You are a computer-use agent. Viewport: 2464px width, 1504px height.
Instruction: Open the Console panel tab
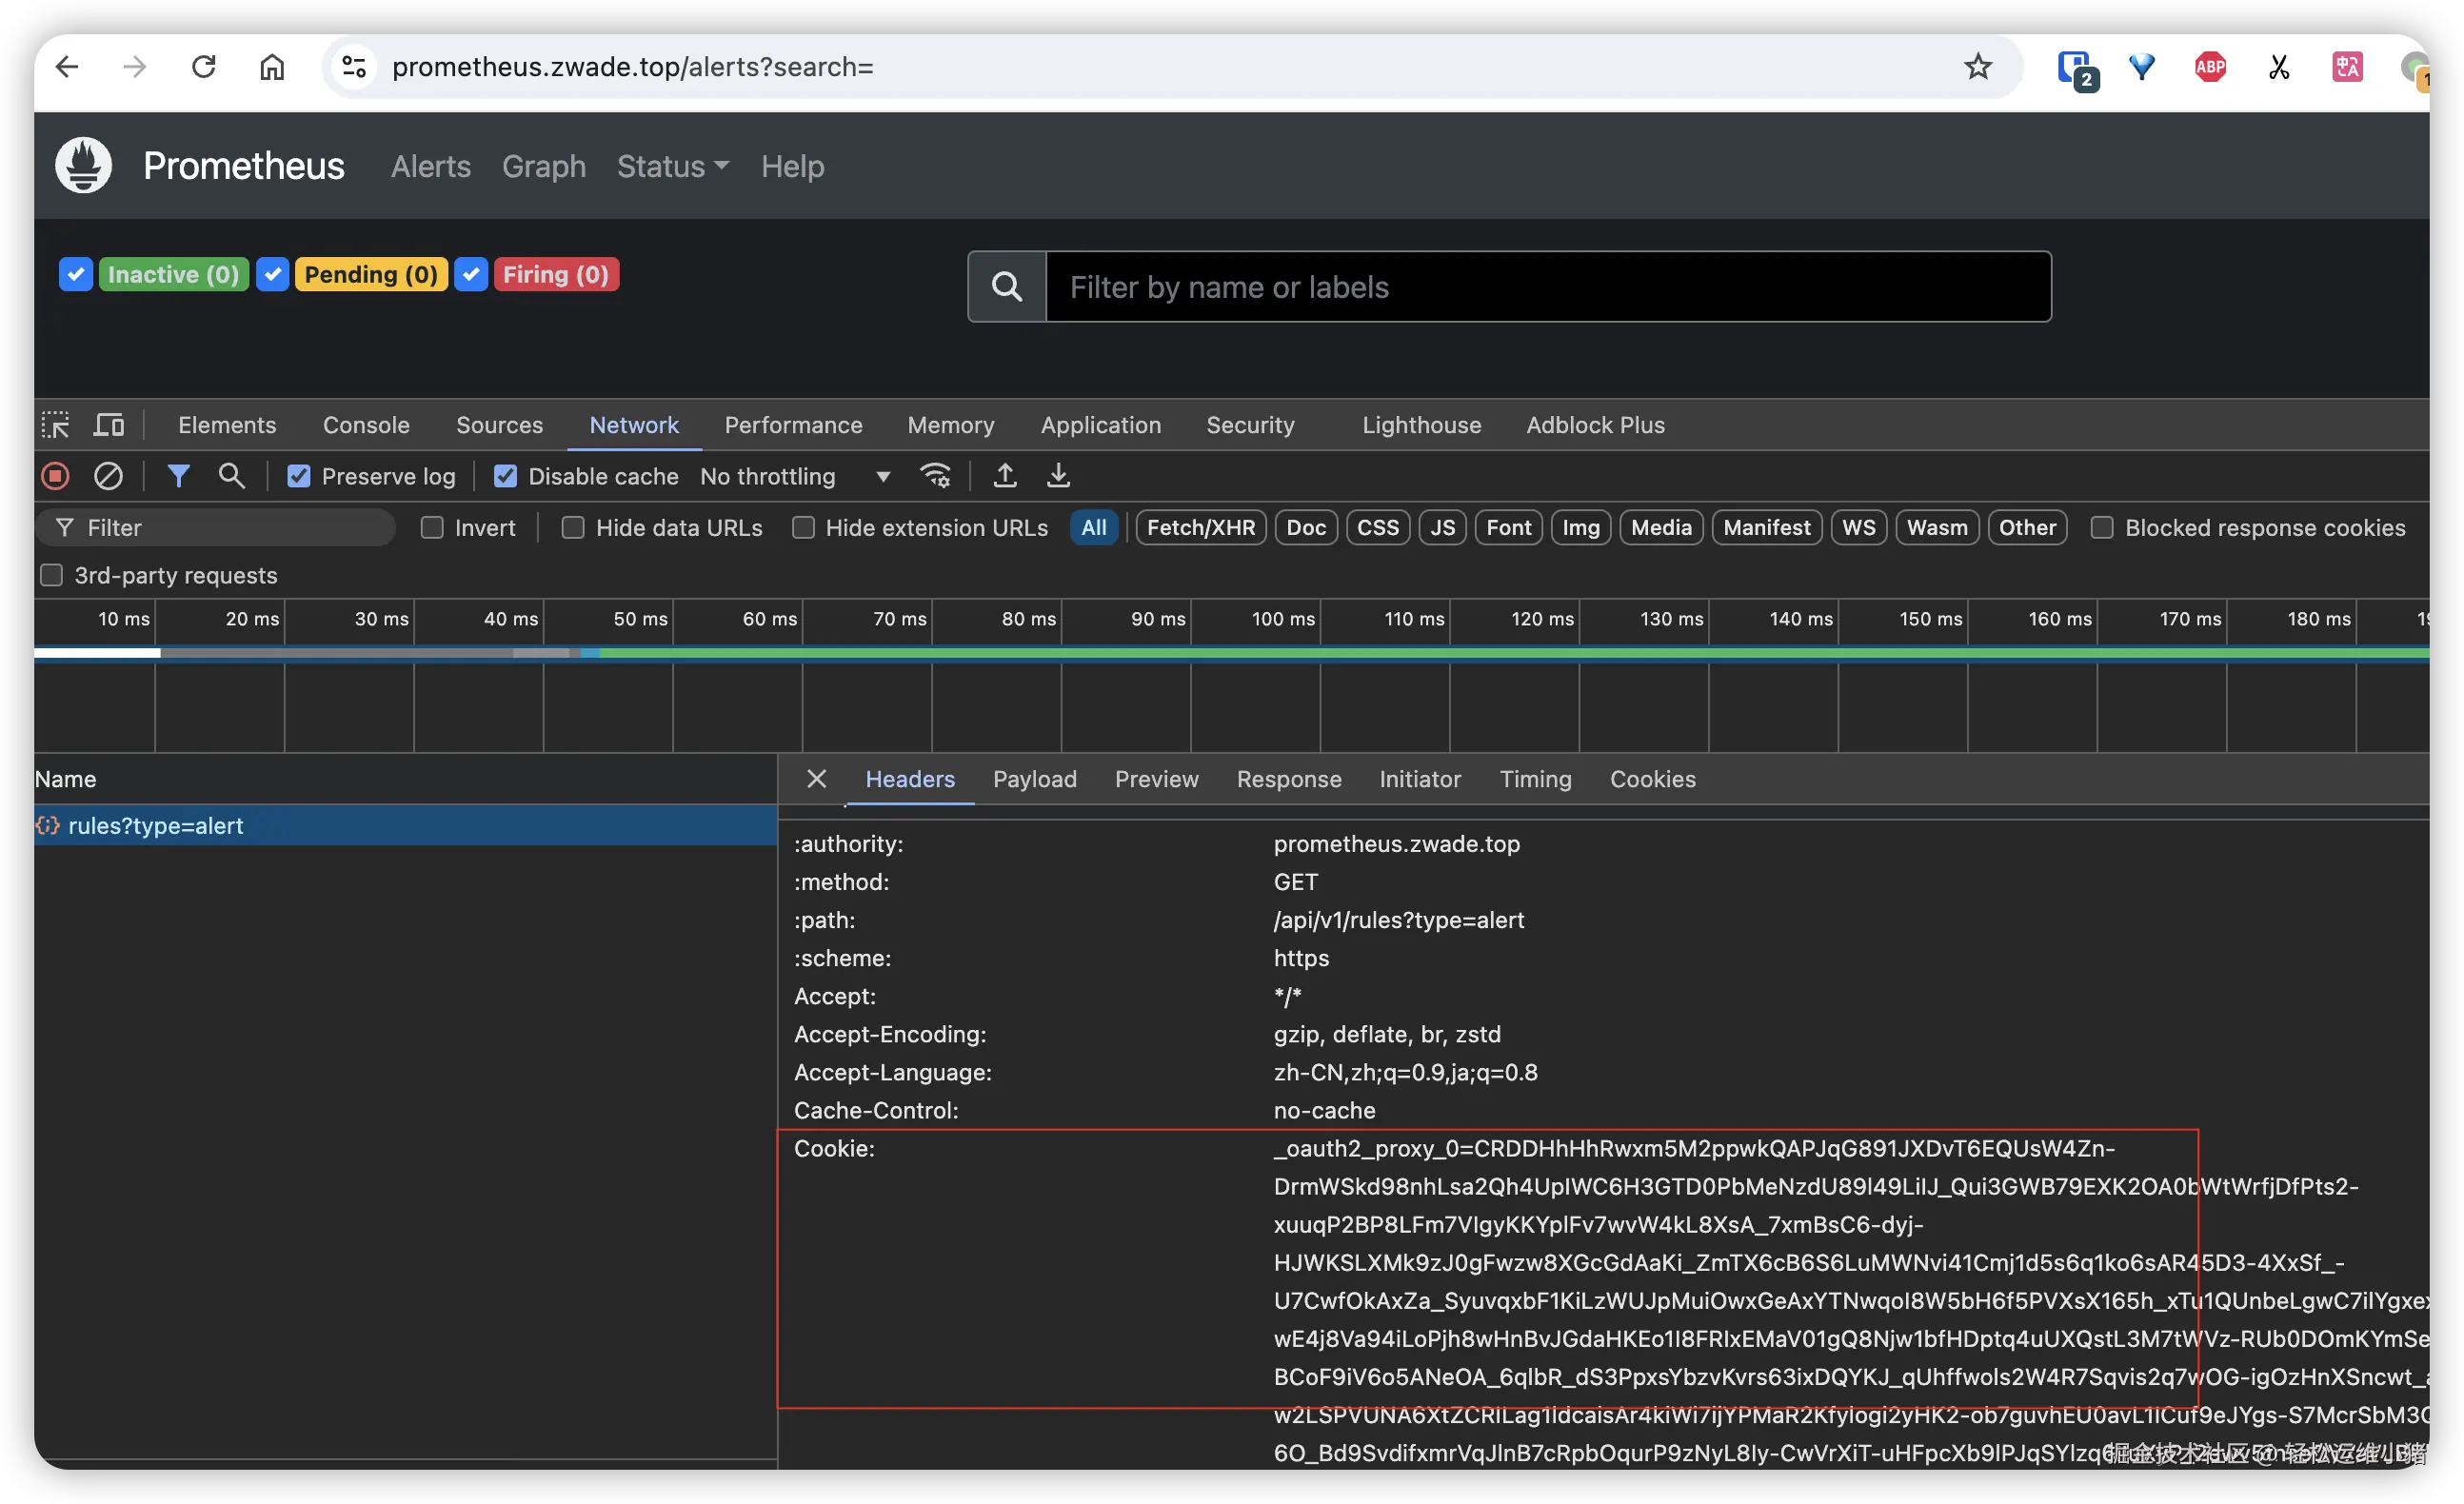coord(366,425)
